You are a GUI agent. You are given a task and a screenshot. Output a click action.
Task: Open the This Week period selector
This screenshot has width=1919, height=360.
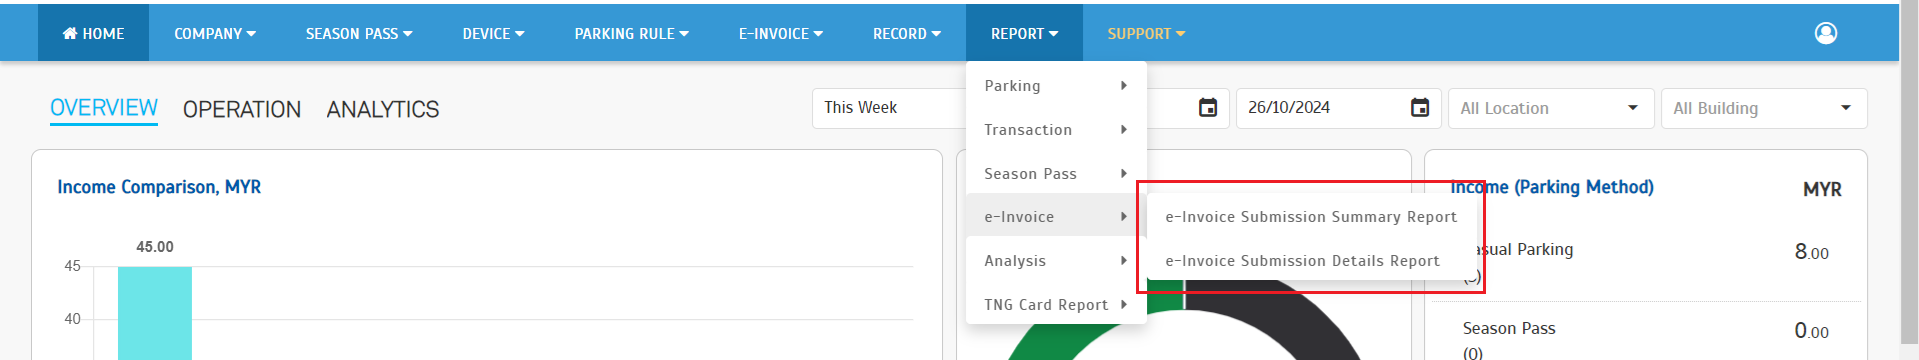889,108
